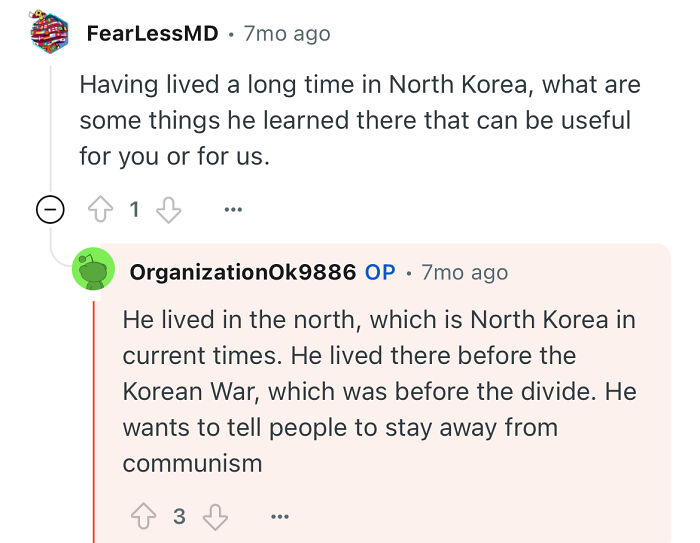Click OrganizationOk9886's green Snoo avatar
The image size is (700, 543).
point(93,269)
